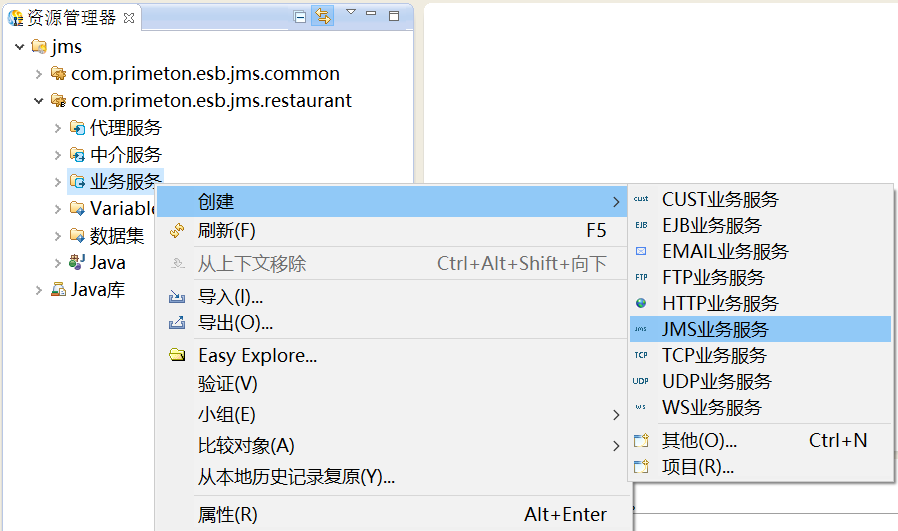Image resolution: width=898 pixels, height=531 pixels.
Task: Expand the 代理服务 folder
Action: 57,128
